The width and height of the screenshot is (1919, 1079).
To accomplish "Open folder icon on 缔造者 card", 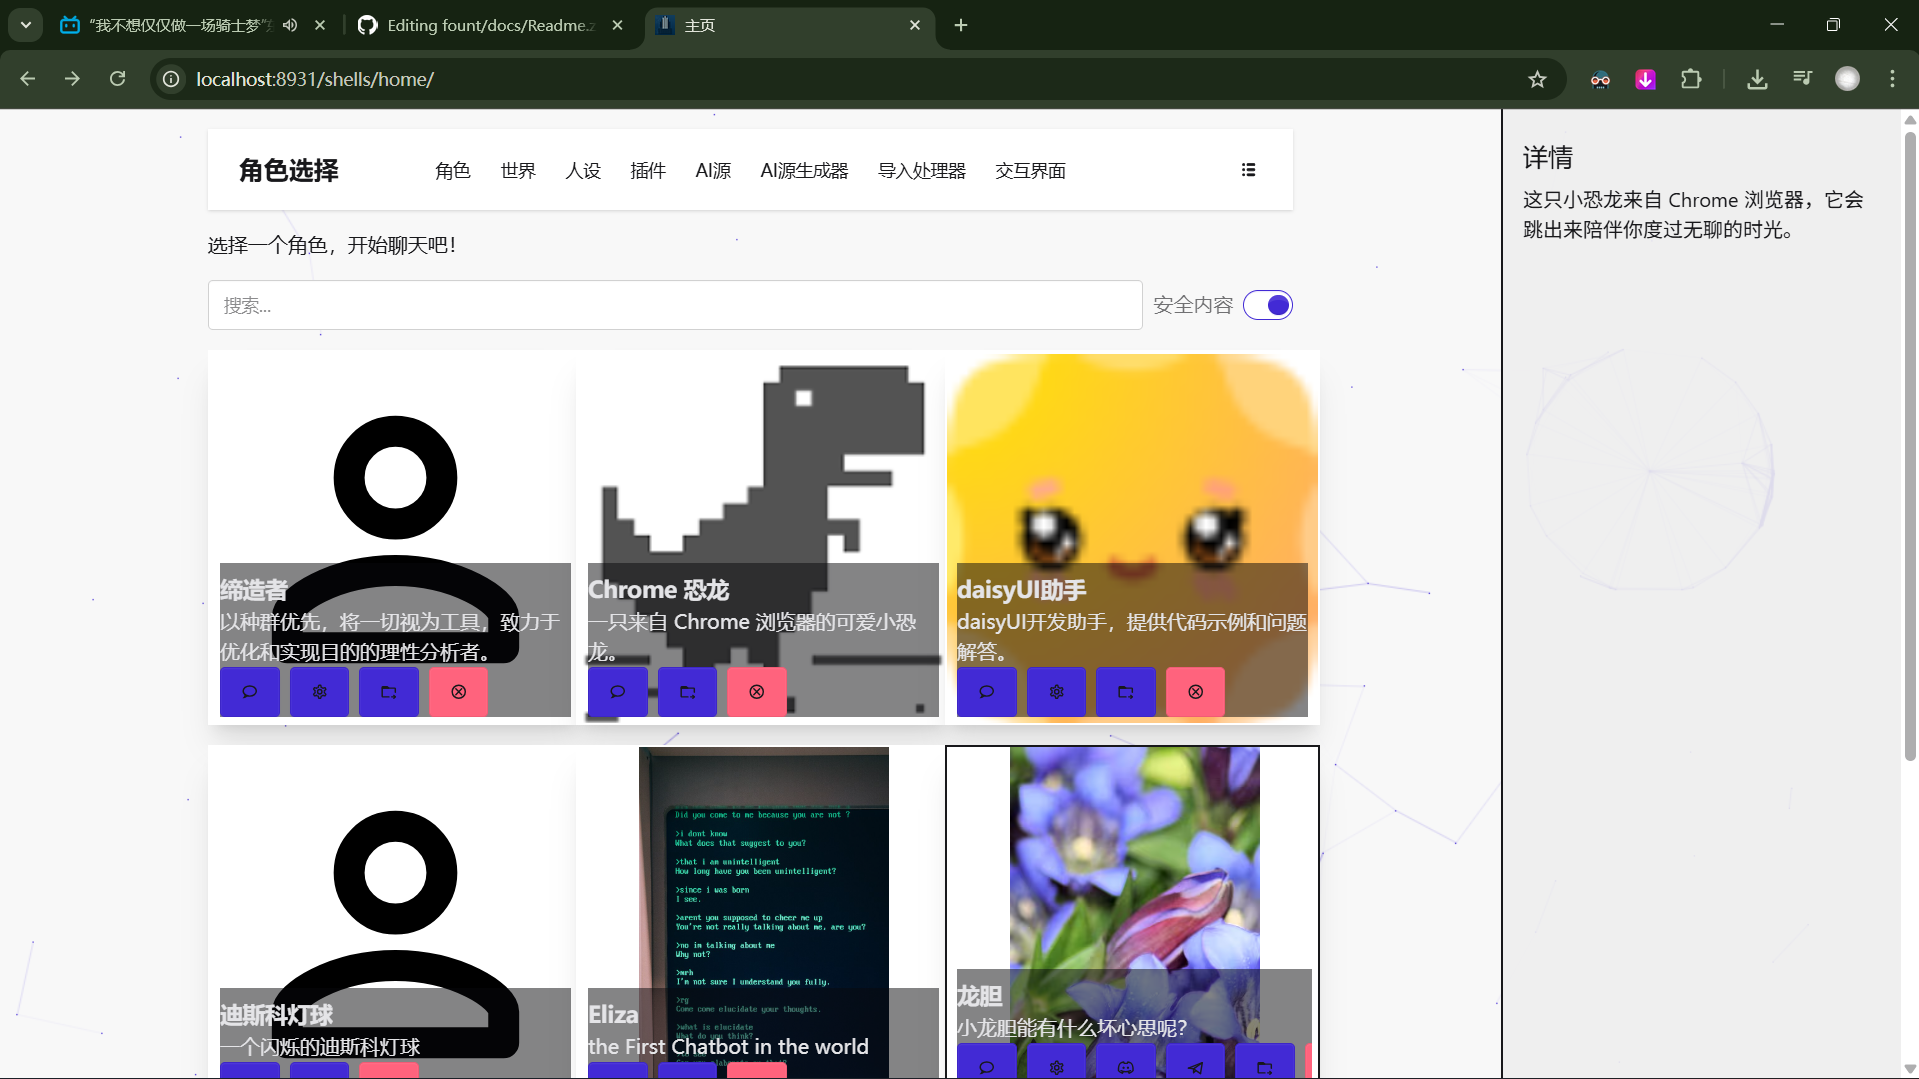I will [x=389, y=692].
